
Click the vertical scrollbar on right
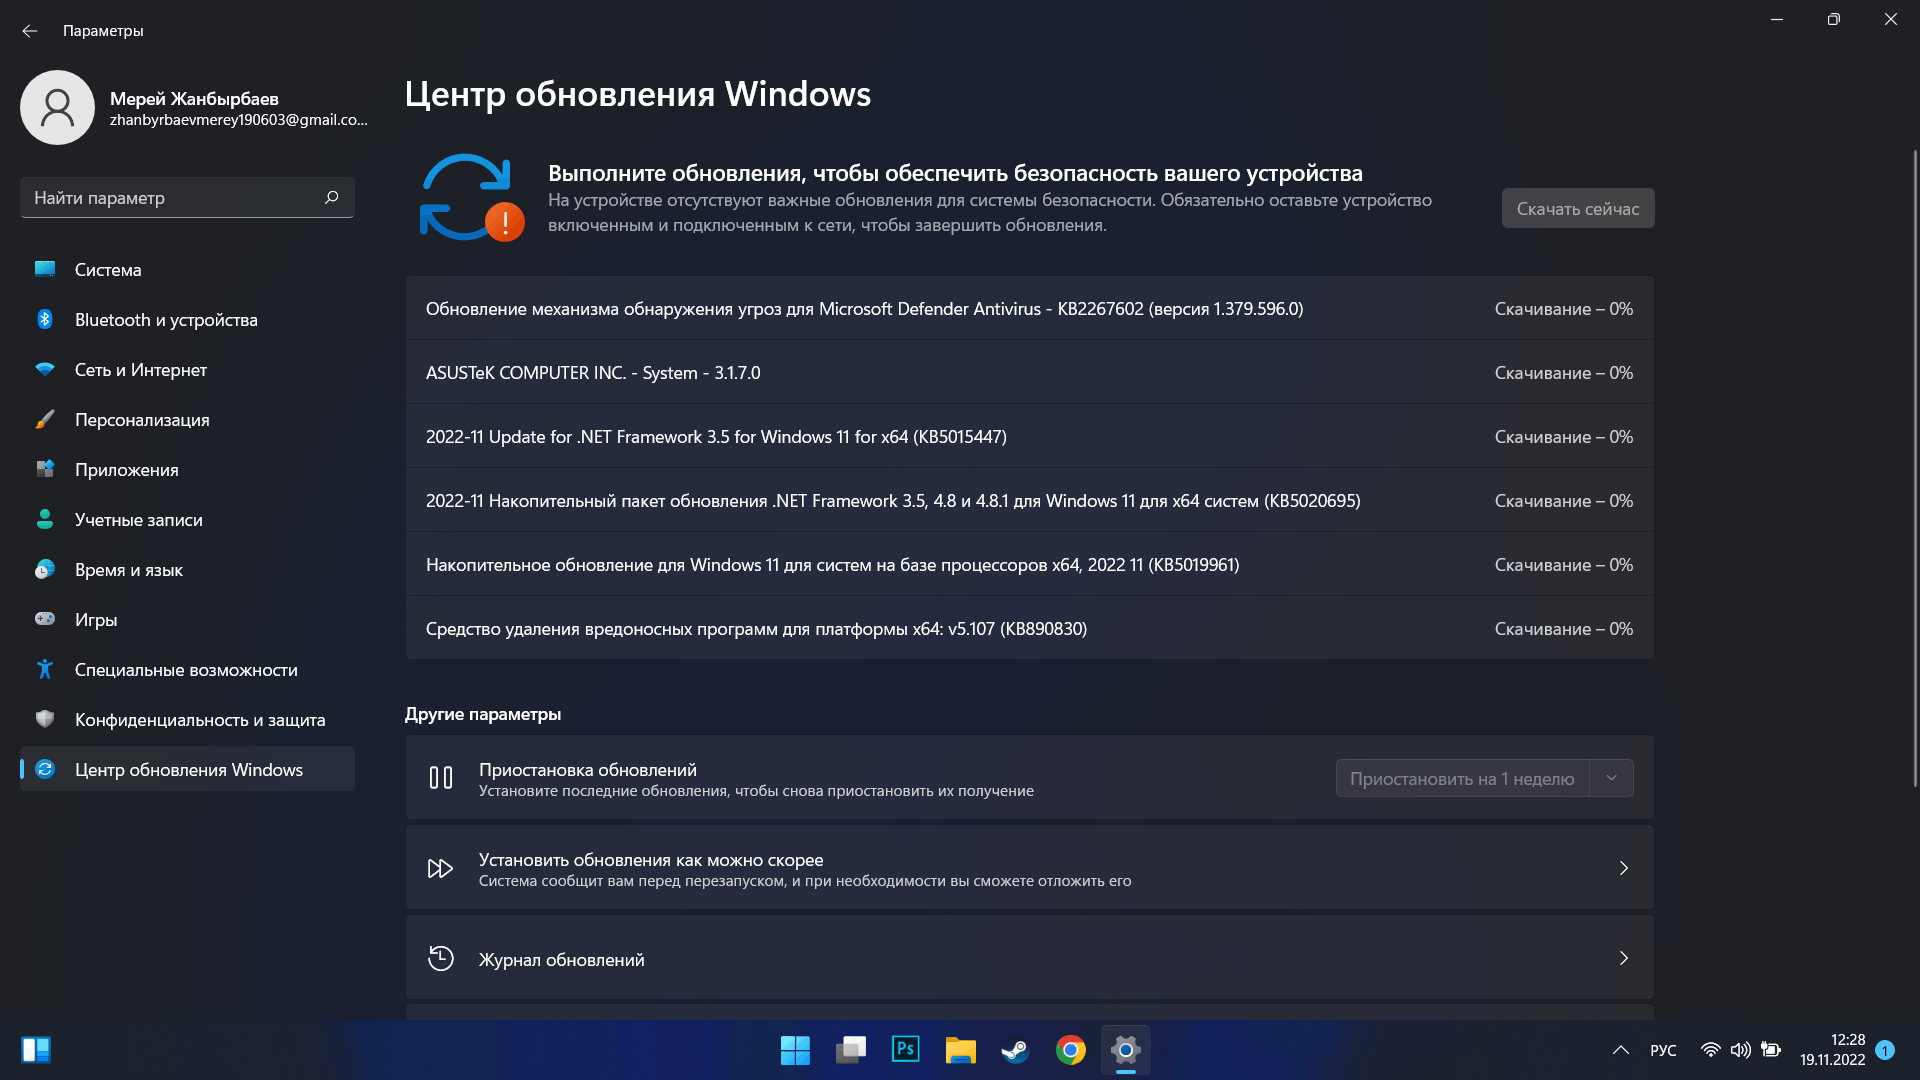click(1914, 470)
